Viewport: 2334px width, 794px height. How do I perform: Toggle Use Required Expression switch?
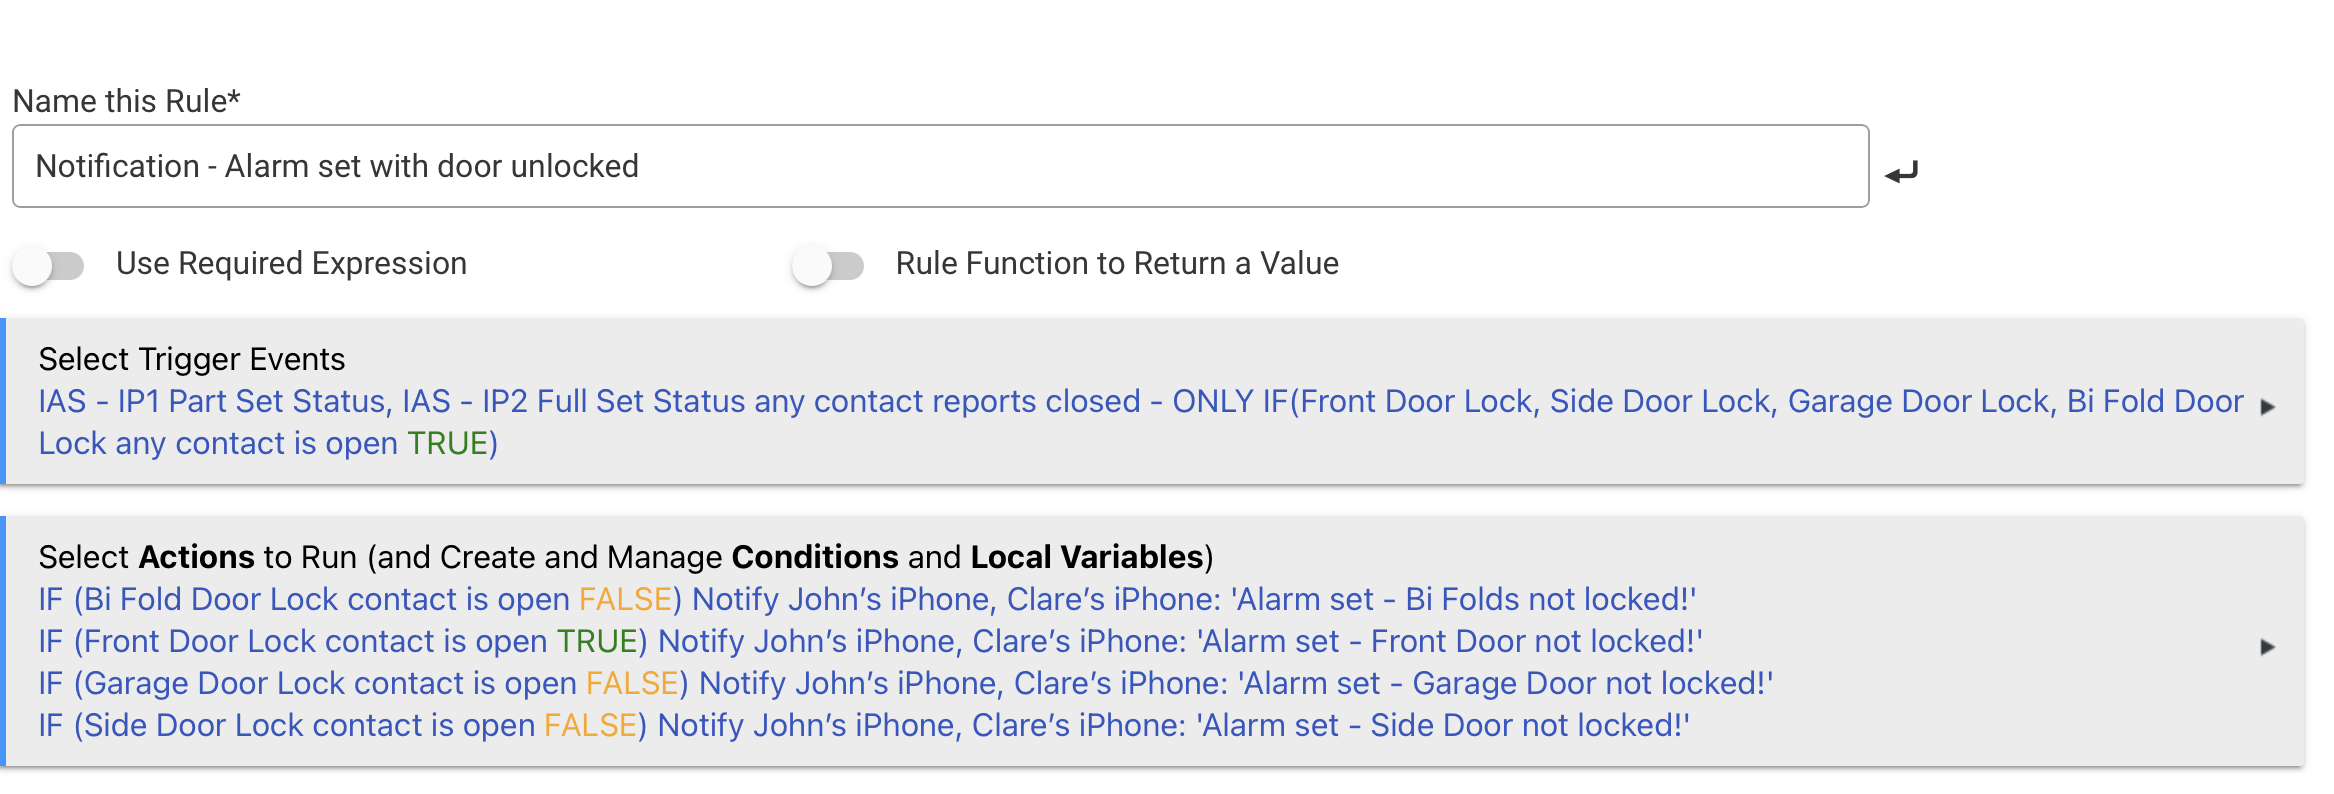tap(48, 265)
